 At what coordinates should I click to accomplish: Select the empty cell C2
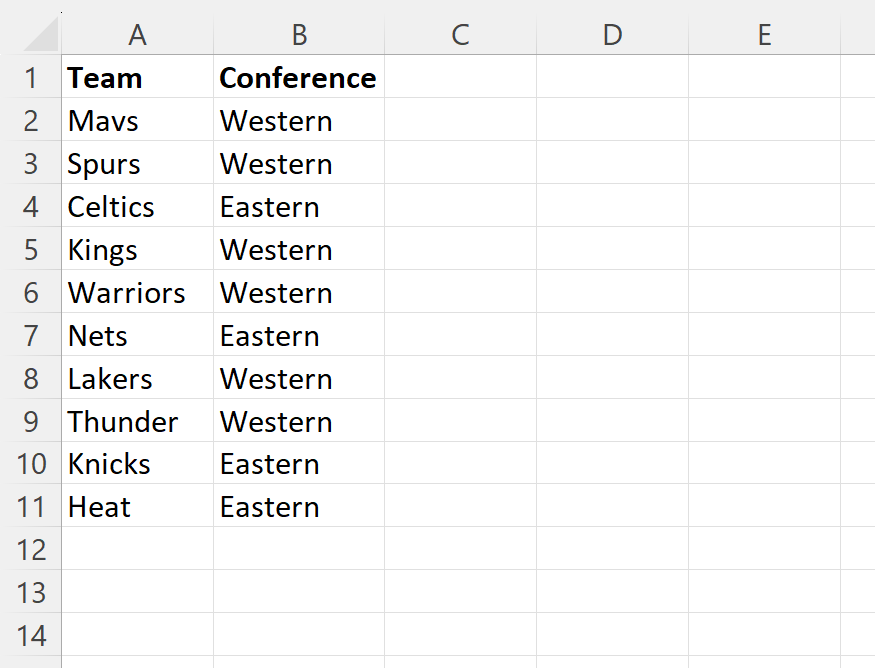click(x=460, y=120)
